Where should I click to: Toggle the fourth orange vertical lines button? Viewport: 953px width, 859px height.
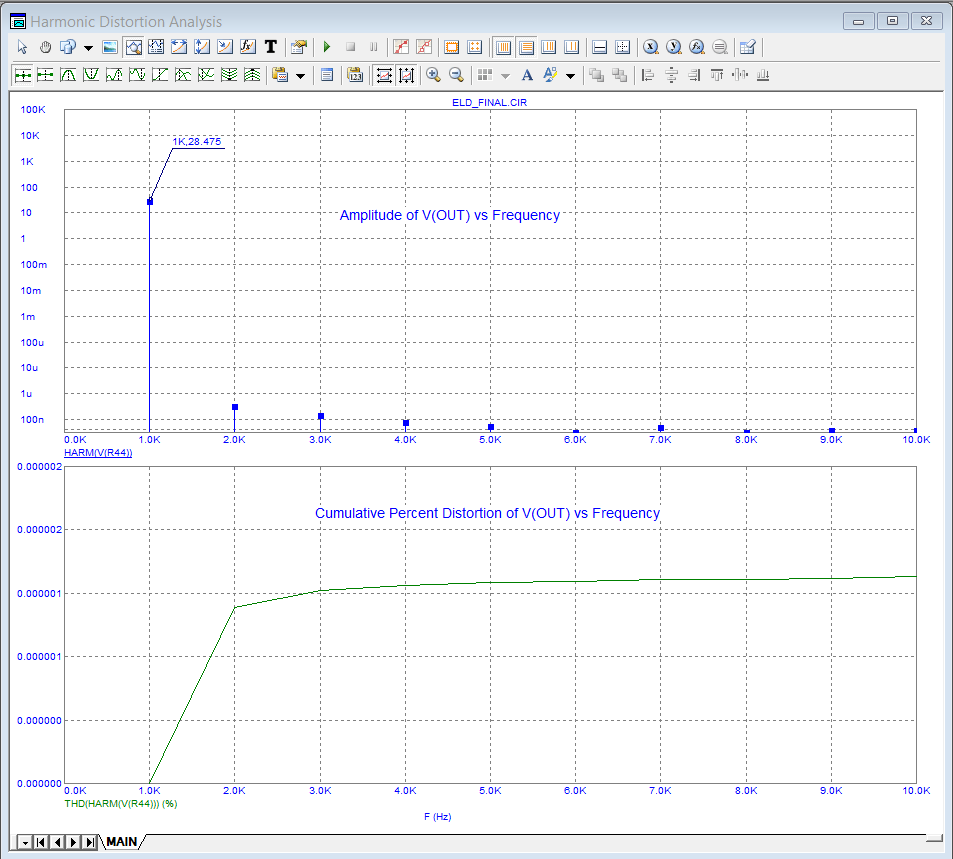[x=572, y=47]
